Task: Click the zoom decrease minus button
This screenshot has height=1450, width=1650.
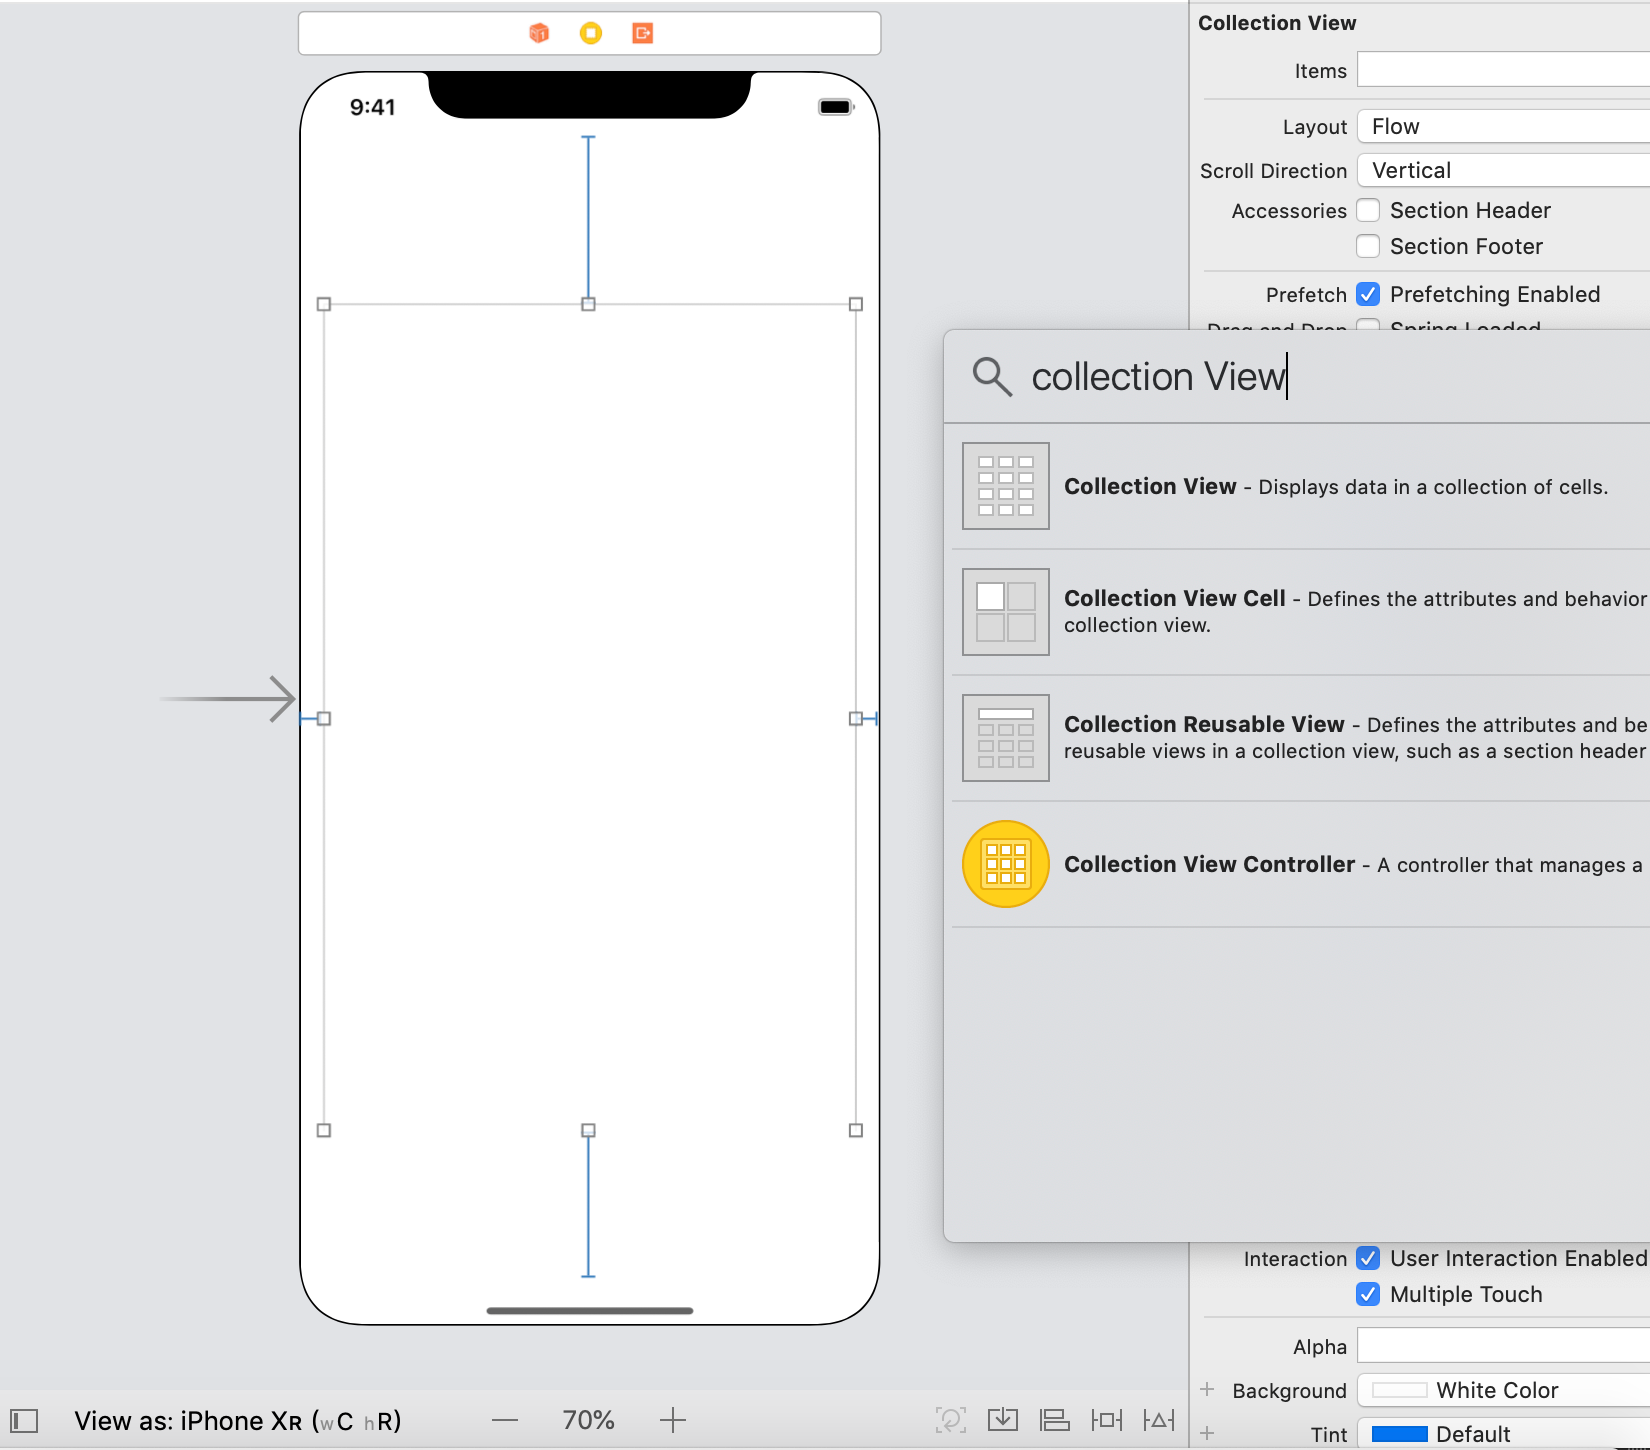Action: click(506, 1420)
